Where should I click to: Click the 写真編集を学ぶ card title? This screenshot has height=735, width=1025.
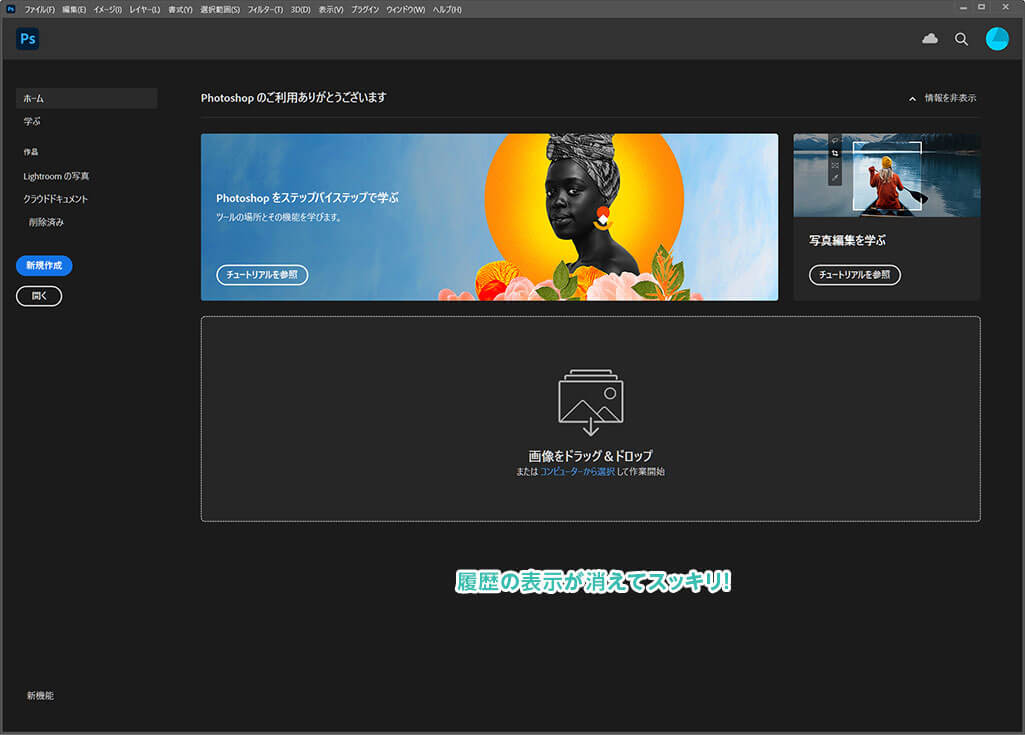pyautogui.click(x=847, y=241)
